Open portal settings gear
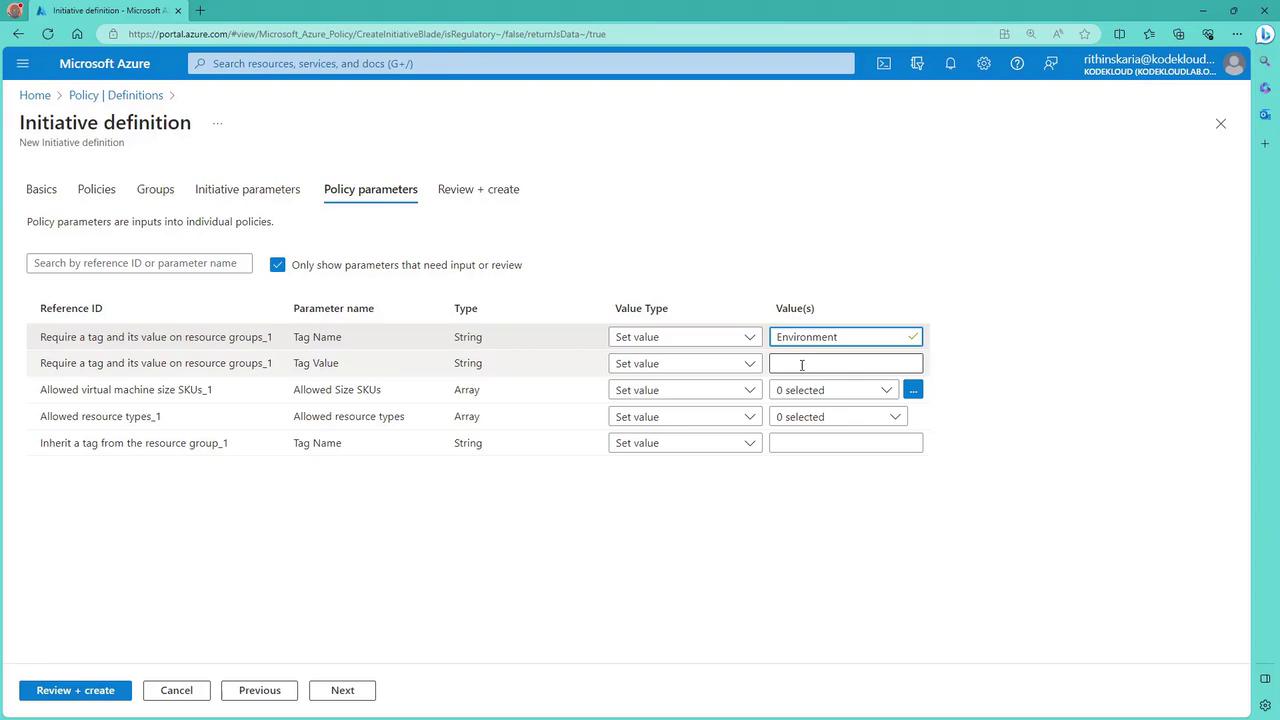The height and width of the screenshot is (720, 1280). pyautogui.click(x=984, y=63)
